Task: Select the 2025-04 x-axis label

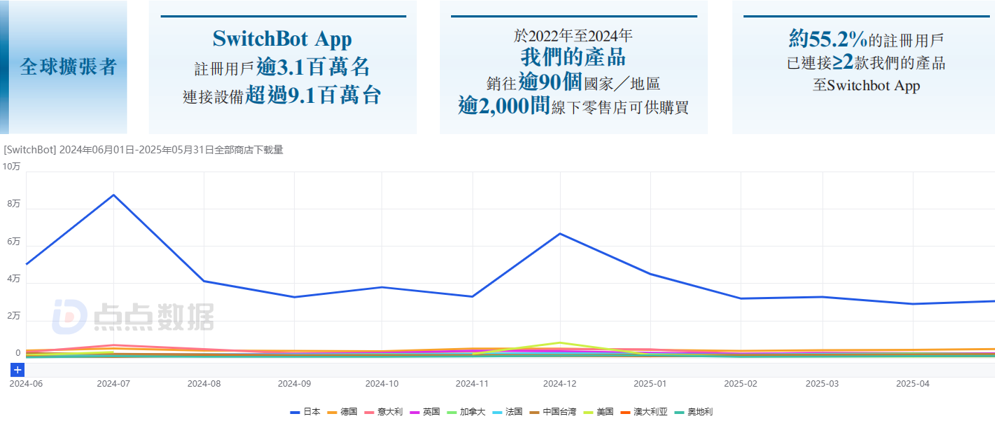Action: coord(912,384)
